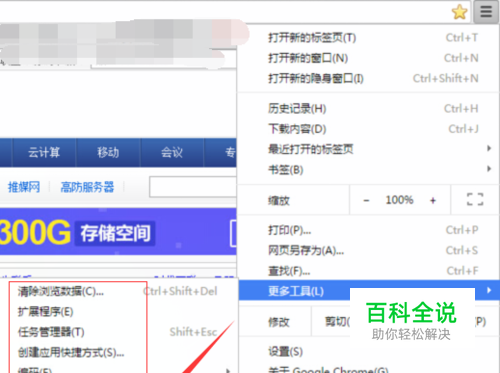Choose 网页另存为(A)... menu item
500x373 pixels.
pos(369,250)
